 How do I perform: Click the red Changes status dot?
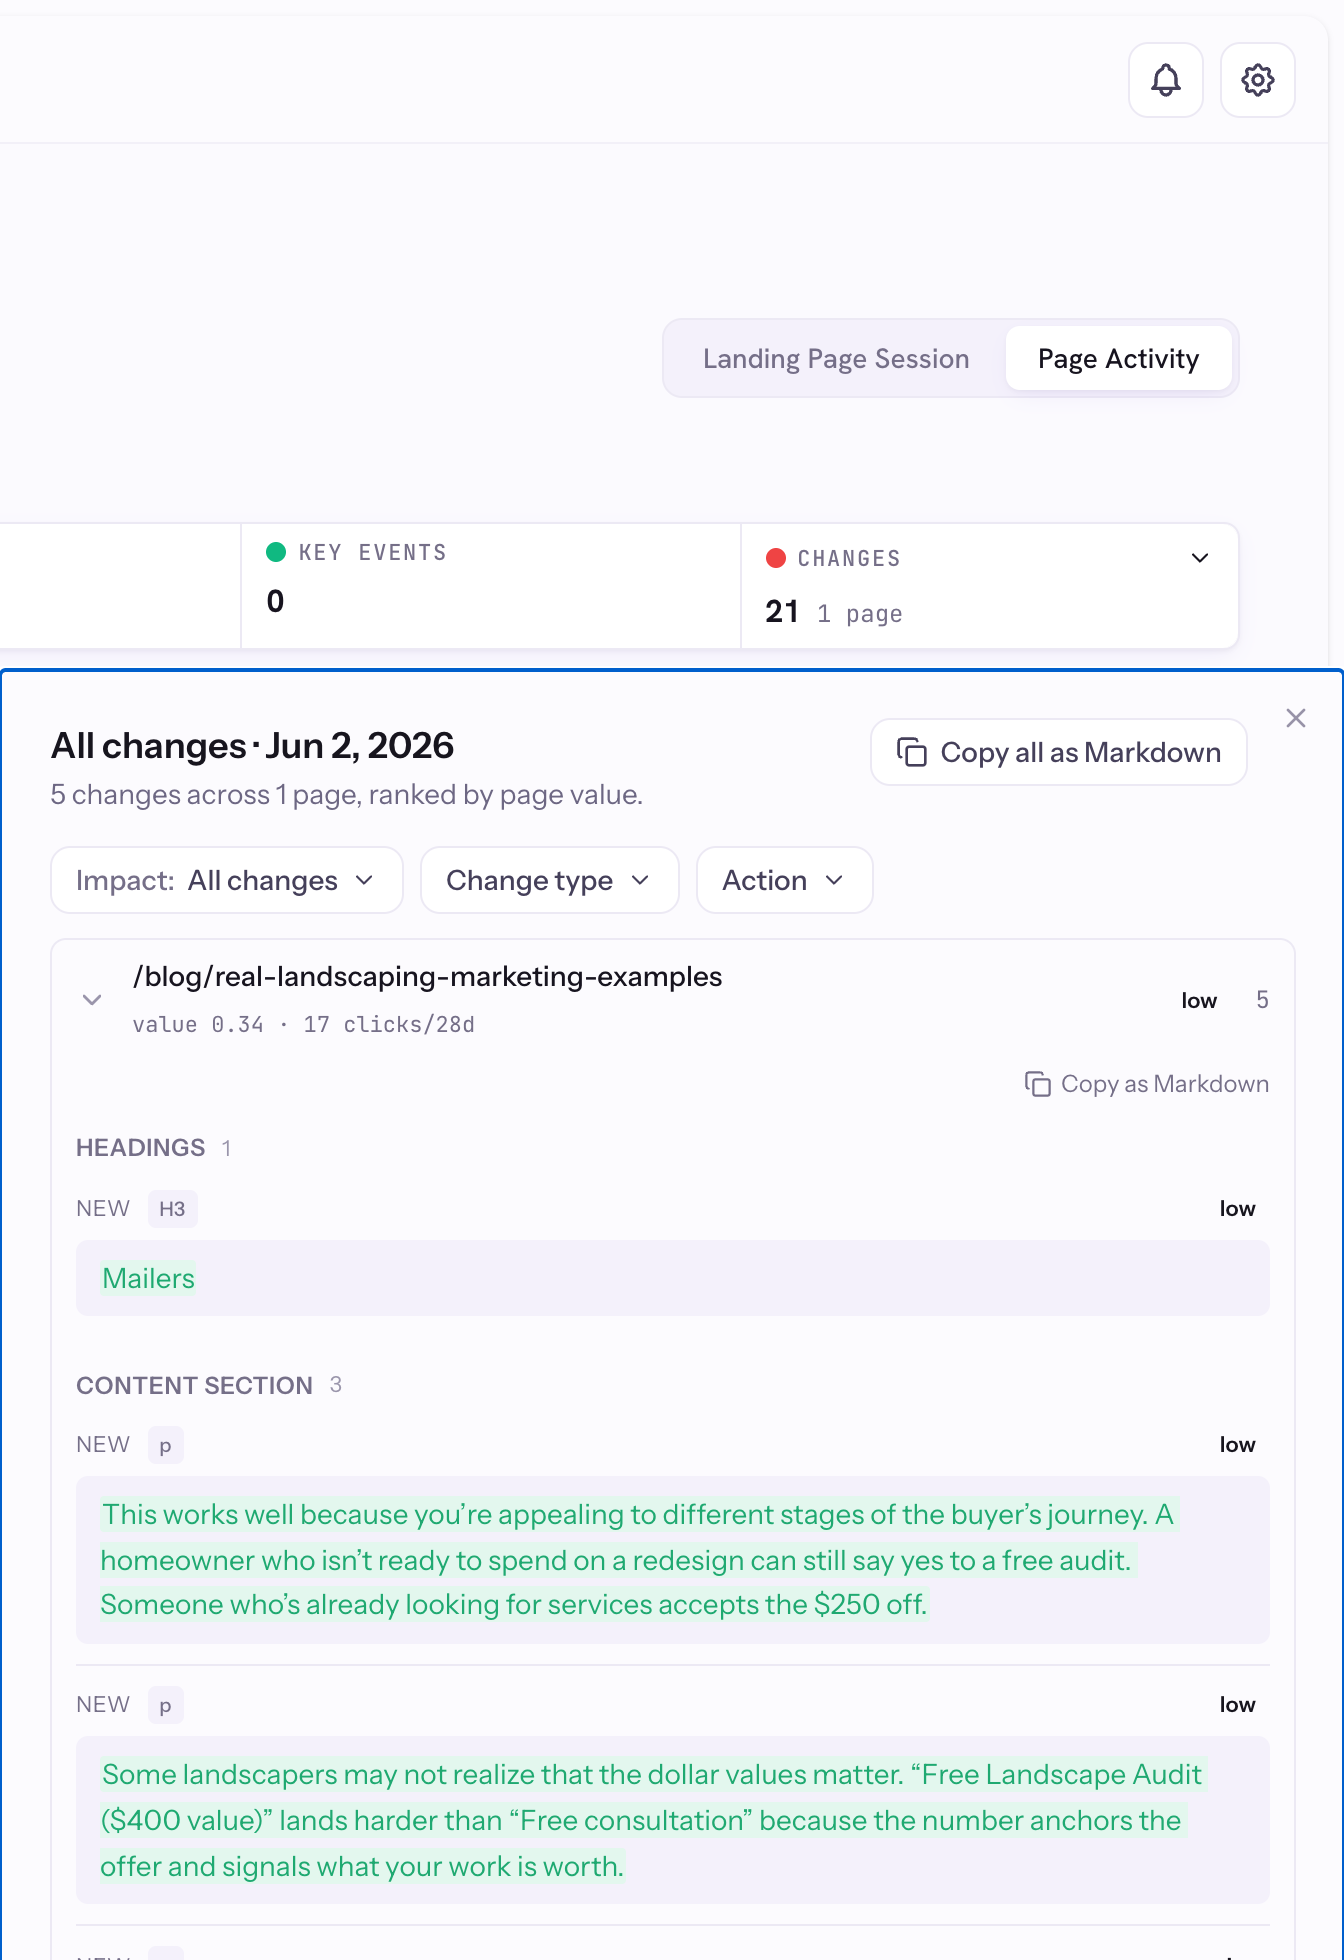776,558
